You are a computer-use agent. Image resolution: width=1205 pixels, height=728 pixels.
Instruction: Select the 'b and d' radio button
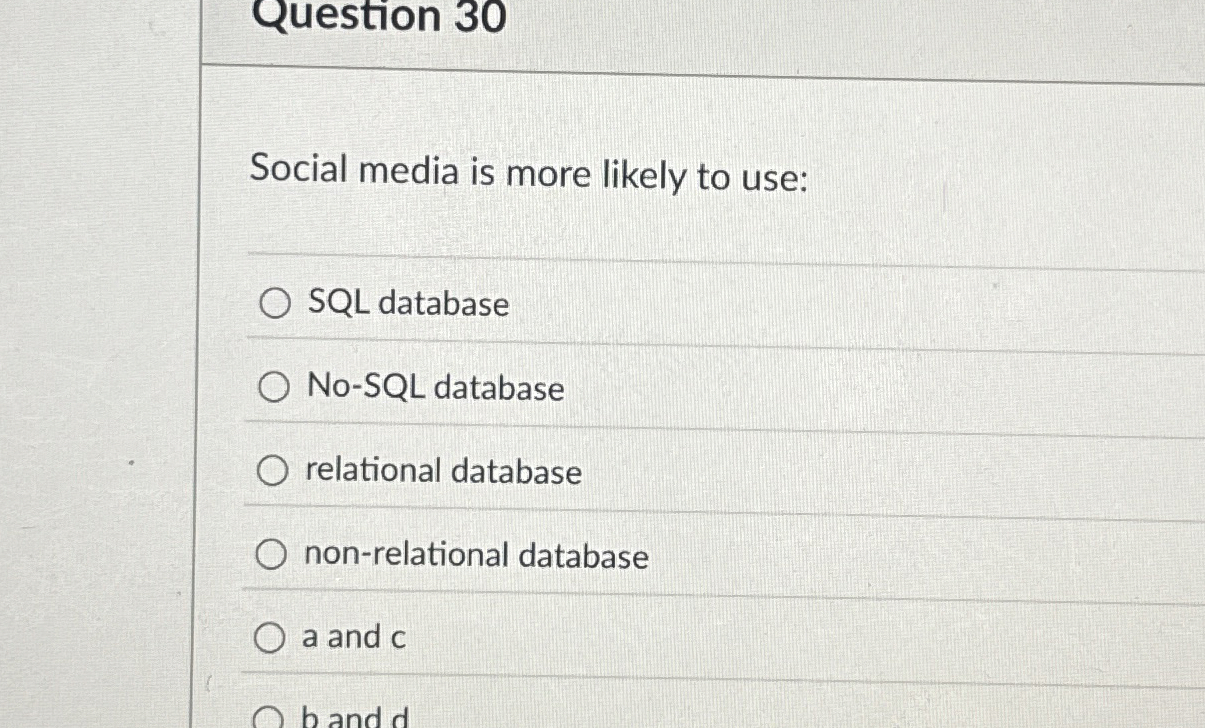[x=266, y=716]
